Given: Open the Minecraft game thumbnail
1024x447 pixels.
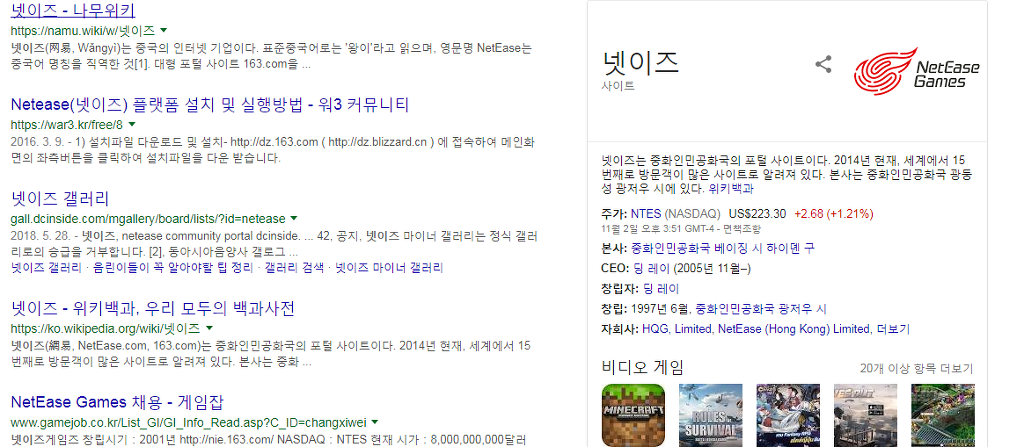Looking at the screenshot, I should 633,416.
